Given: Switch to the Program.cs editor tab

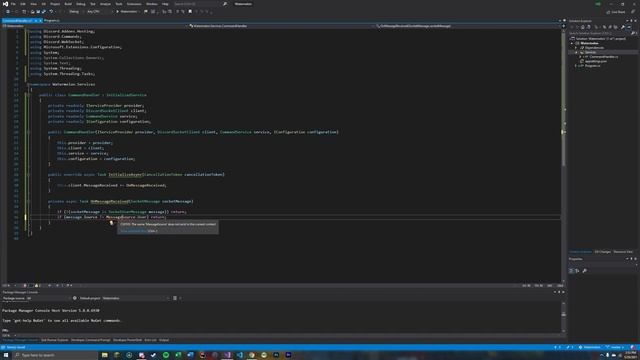Looking at the screenshot, I should [52, 20].
